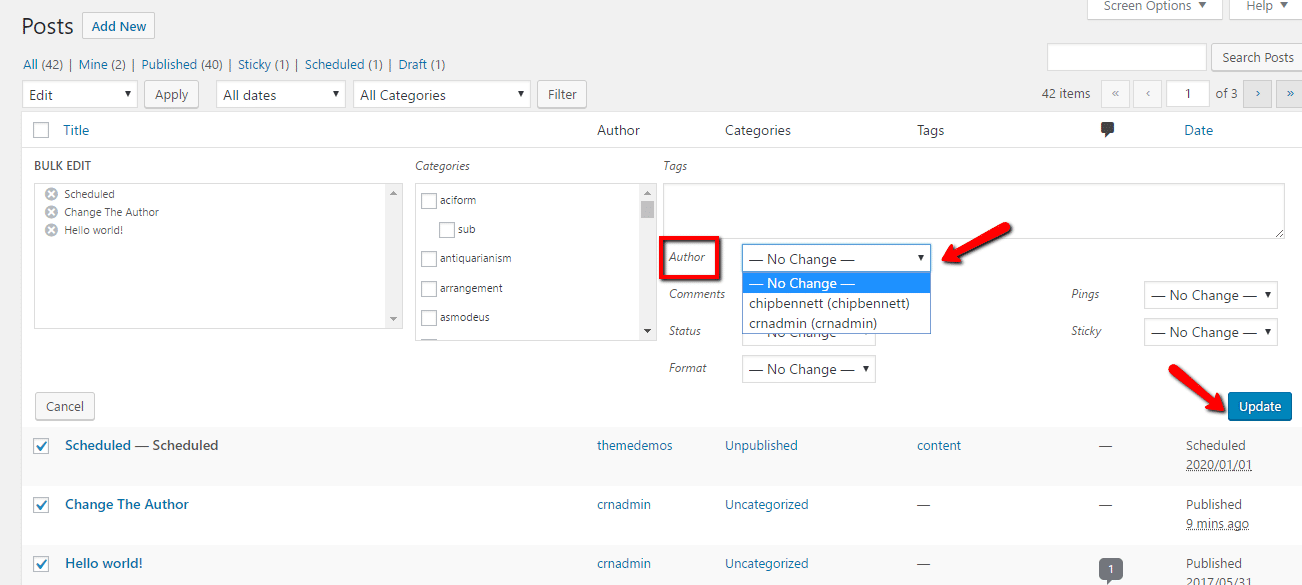Screen dimensions: 1302x585
Task: Open the Help menu
Action: click(x=1264, y=6)
